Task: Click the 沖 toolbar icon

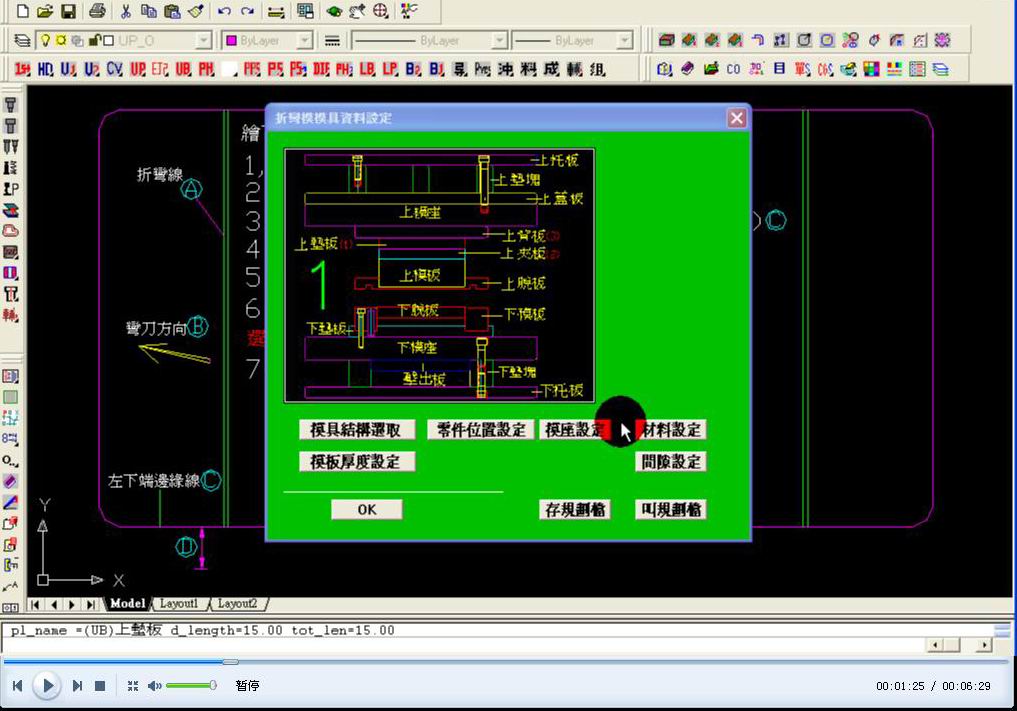Action: [505, 69]
